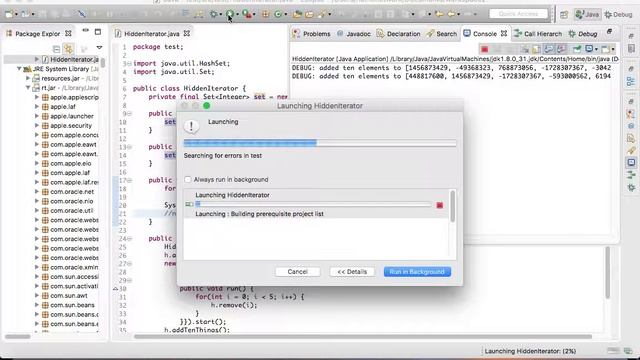The height and width of the screenshot is (360, 640).
Task: Collapse the rt.jar node
Action: (28, 88)
